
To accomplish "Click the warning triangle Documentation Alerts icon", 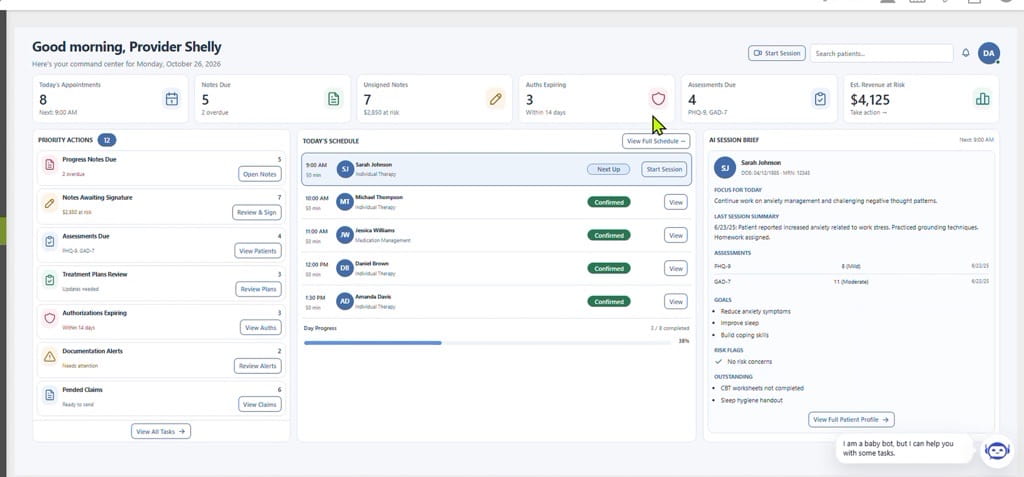I will click(50, 357).
